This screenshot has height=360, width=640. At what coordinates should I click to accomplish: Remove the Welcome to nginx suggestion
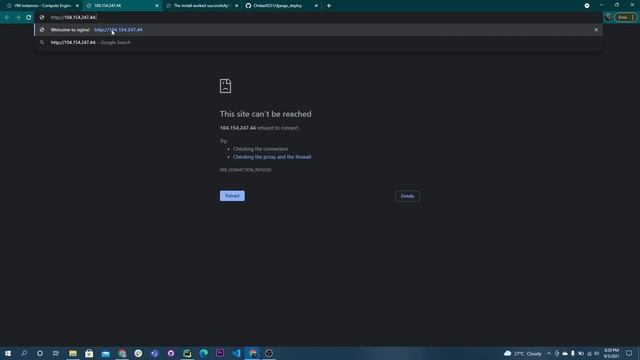(596, 30)
